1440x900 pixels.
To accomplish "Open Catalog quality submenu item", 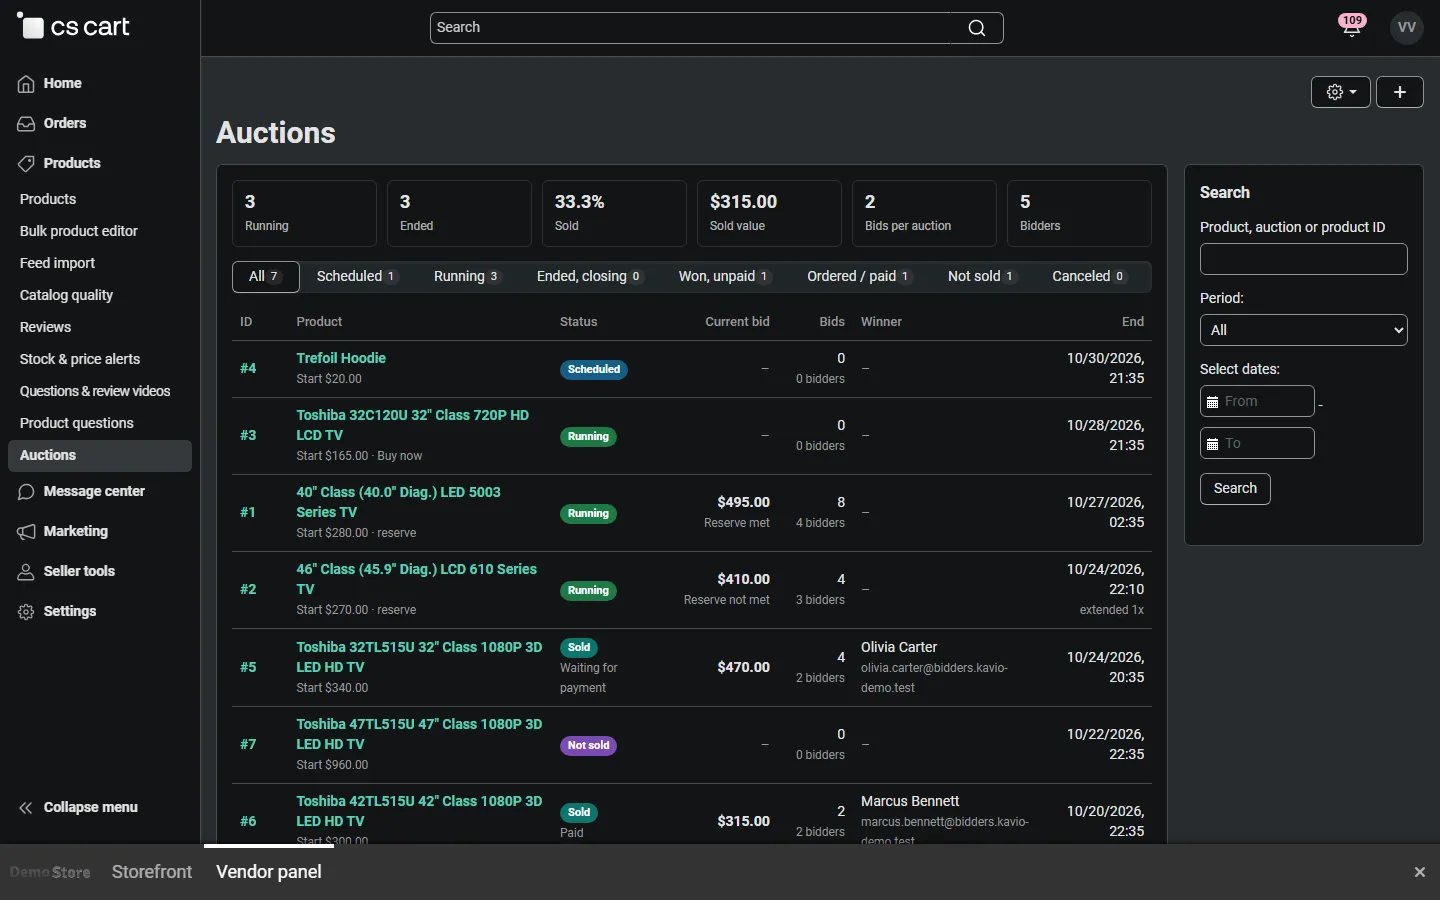I will click(66, 295).
